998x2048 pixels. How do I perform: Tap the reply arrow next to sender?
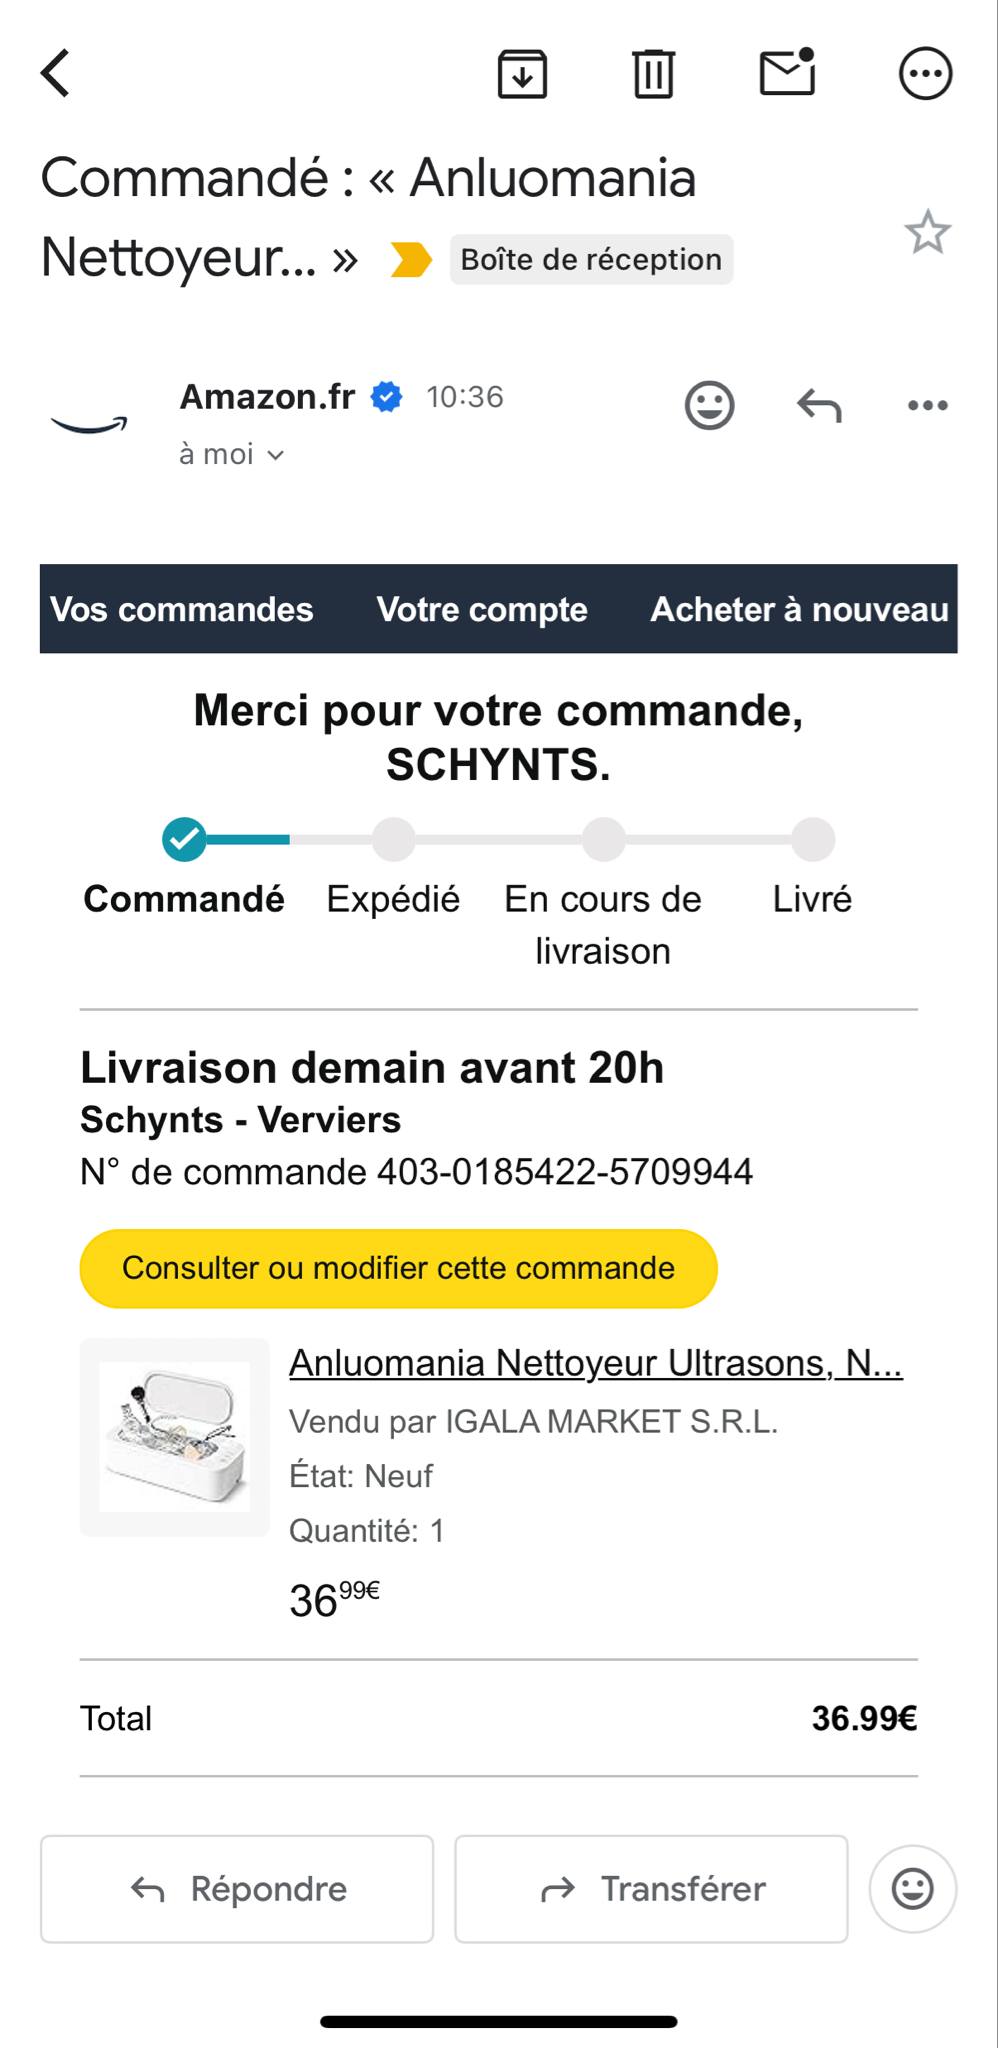[x=819, y=405]
